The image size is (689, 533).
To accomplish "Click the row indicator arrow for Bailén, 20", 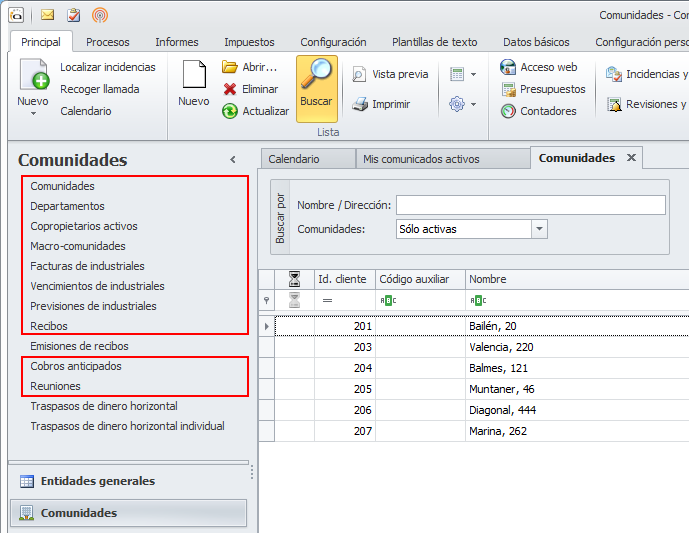I will [267, 326].
